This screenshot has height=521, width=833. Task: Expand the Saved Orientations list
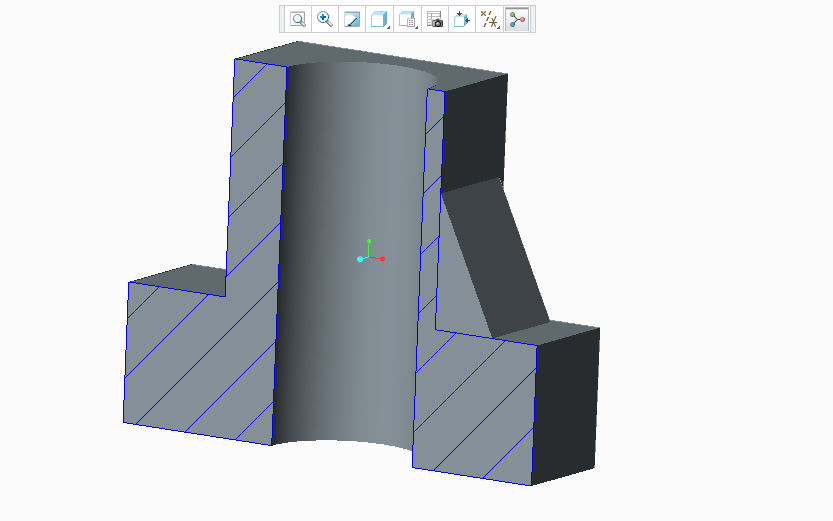point(407,19)
